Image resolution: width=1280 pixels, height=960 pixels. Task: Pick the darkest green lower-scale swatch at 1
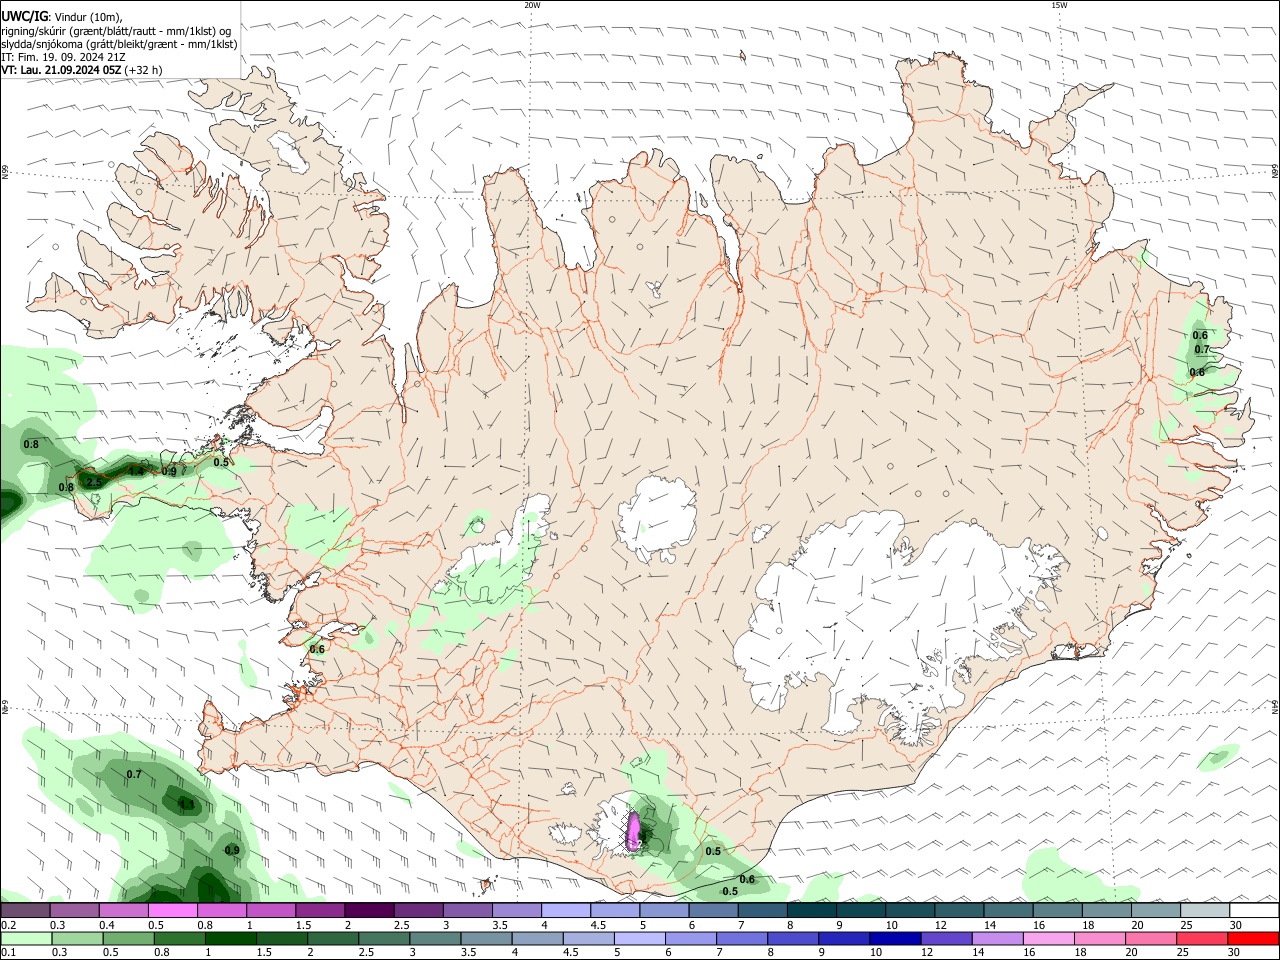(x=231, y=939)
